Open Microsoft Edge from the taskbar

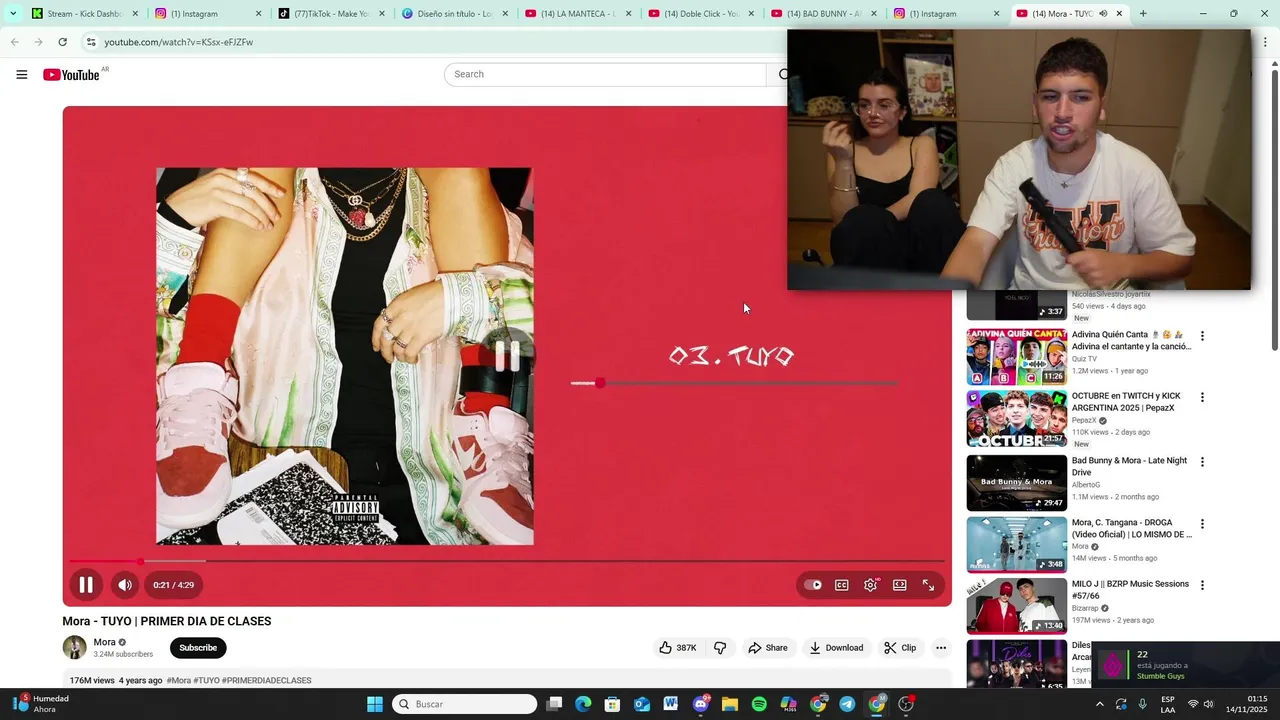pos(583,704)
